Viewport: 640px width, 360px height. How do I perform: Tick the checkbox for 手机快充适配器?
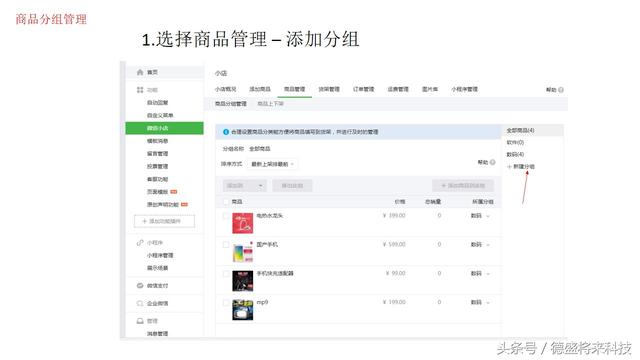point(226,273)
